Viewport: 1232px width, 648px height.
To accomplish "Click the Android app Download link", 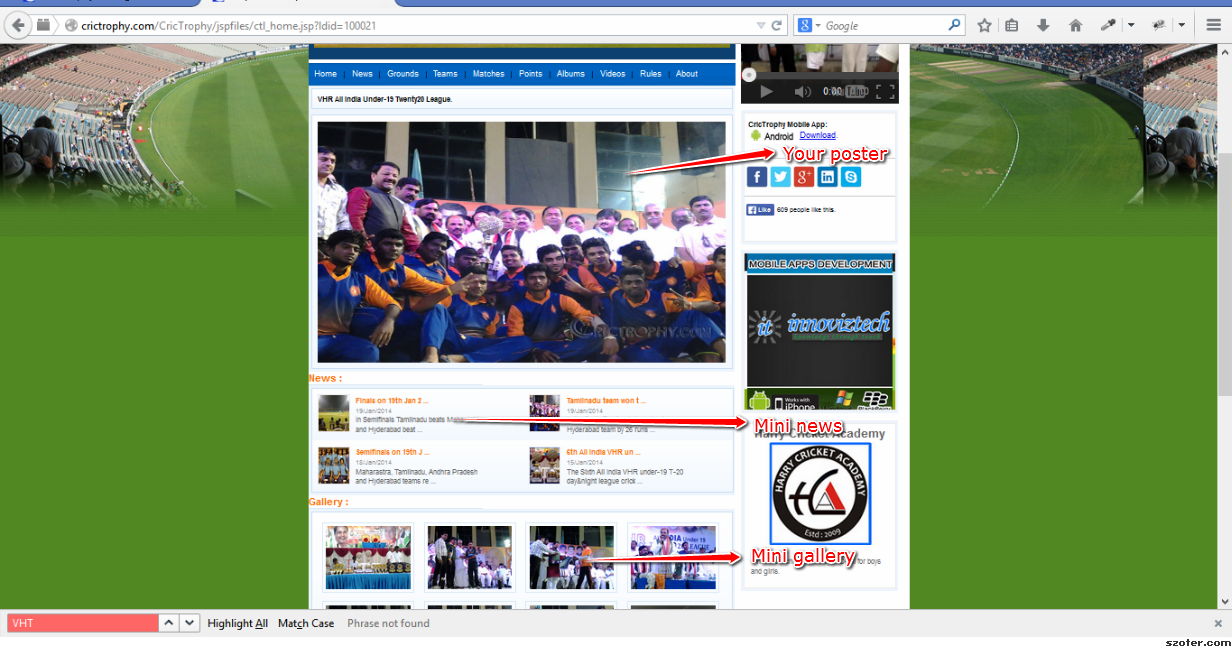I will [x=817, y=135].
